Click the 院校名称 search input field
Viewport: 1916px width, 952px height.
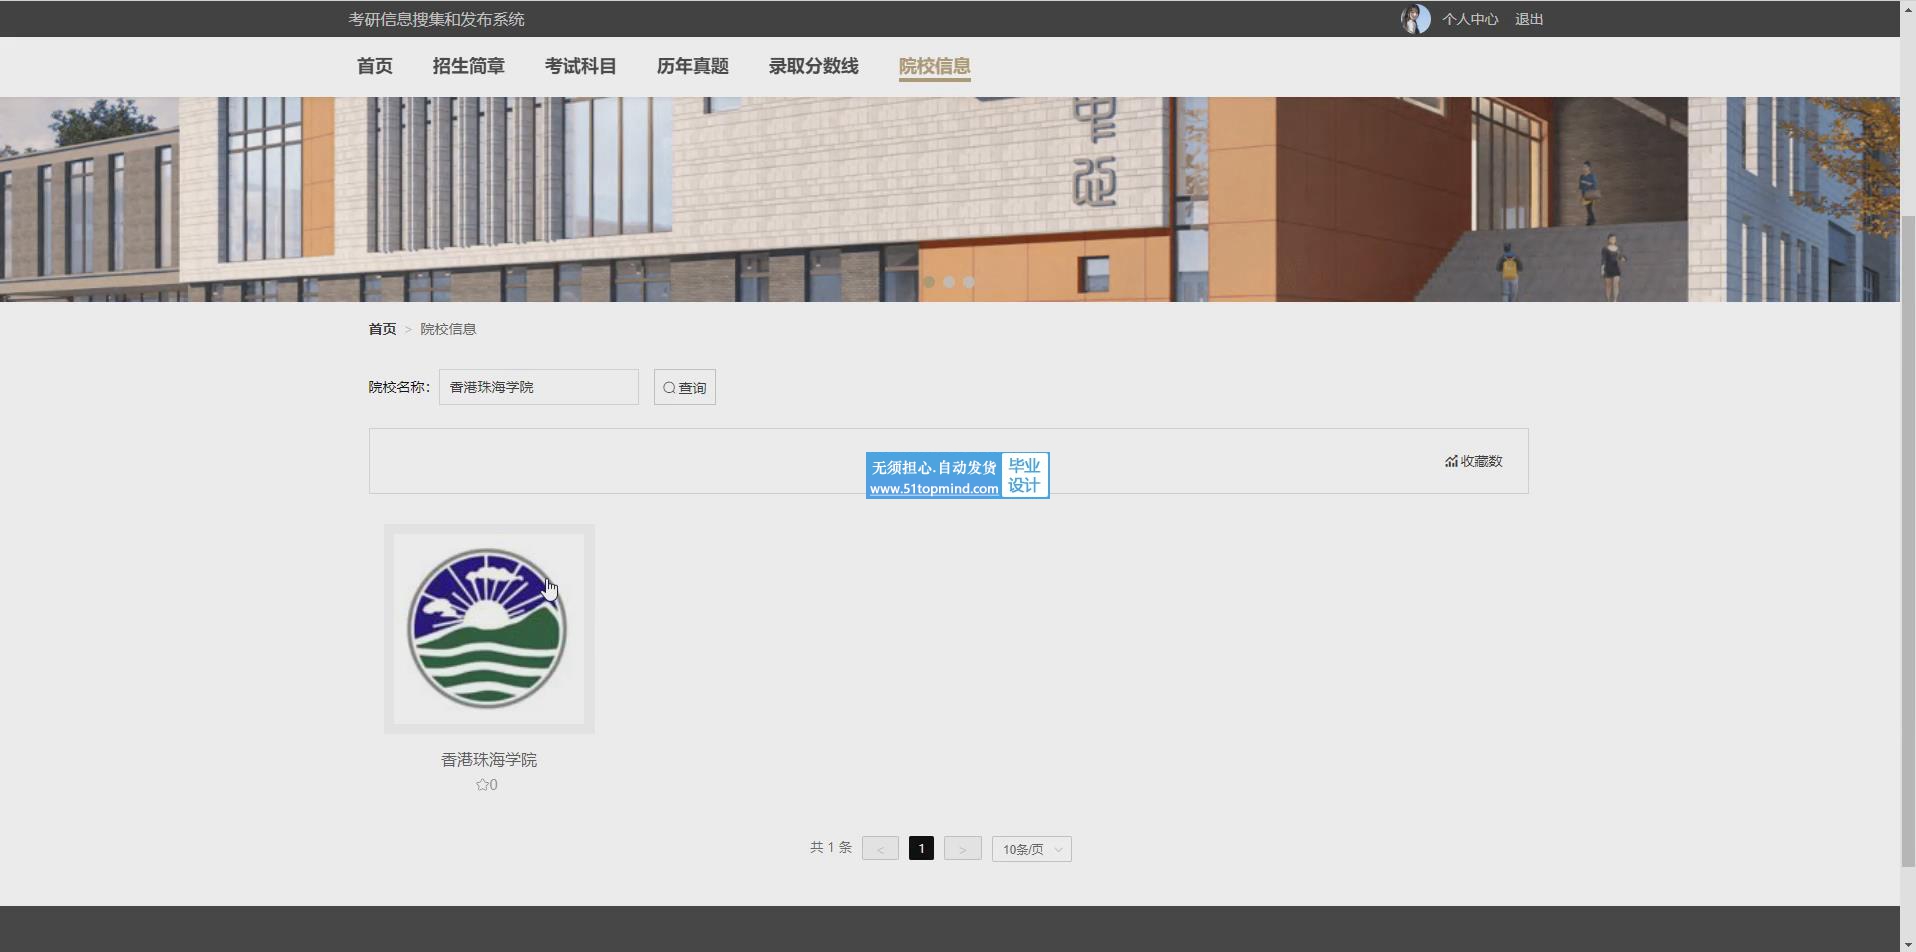538,387
